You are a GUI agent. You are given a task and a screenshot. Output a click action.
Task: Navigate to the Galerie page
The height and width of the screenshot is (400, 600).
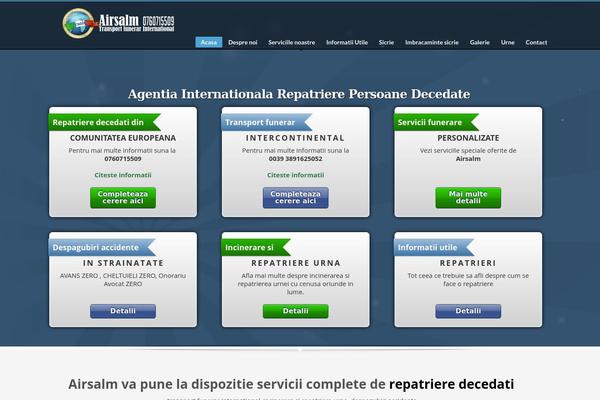pos(480,42)
